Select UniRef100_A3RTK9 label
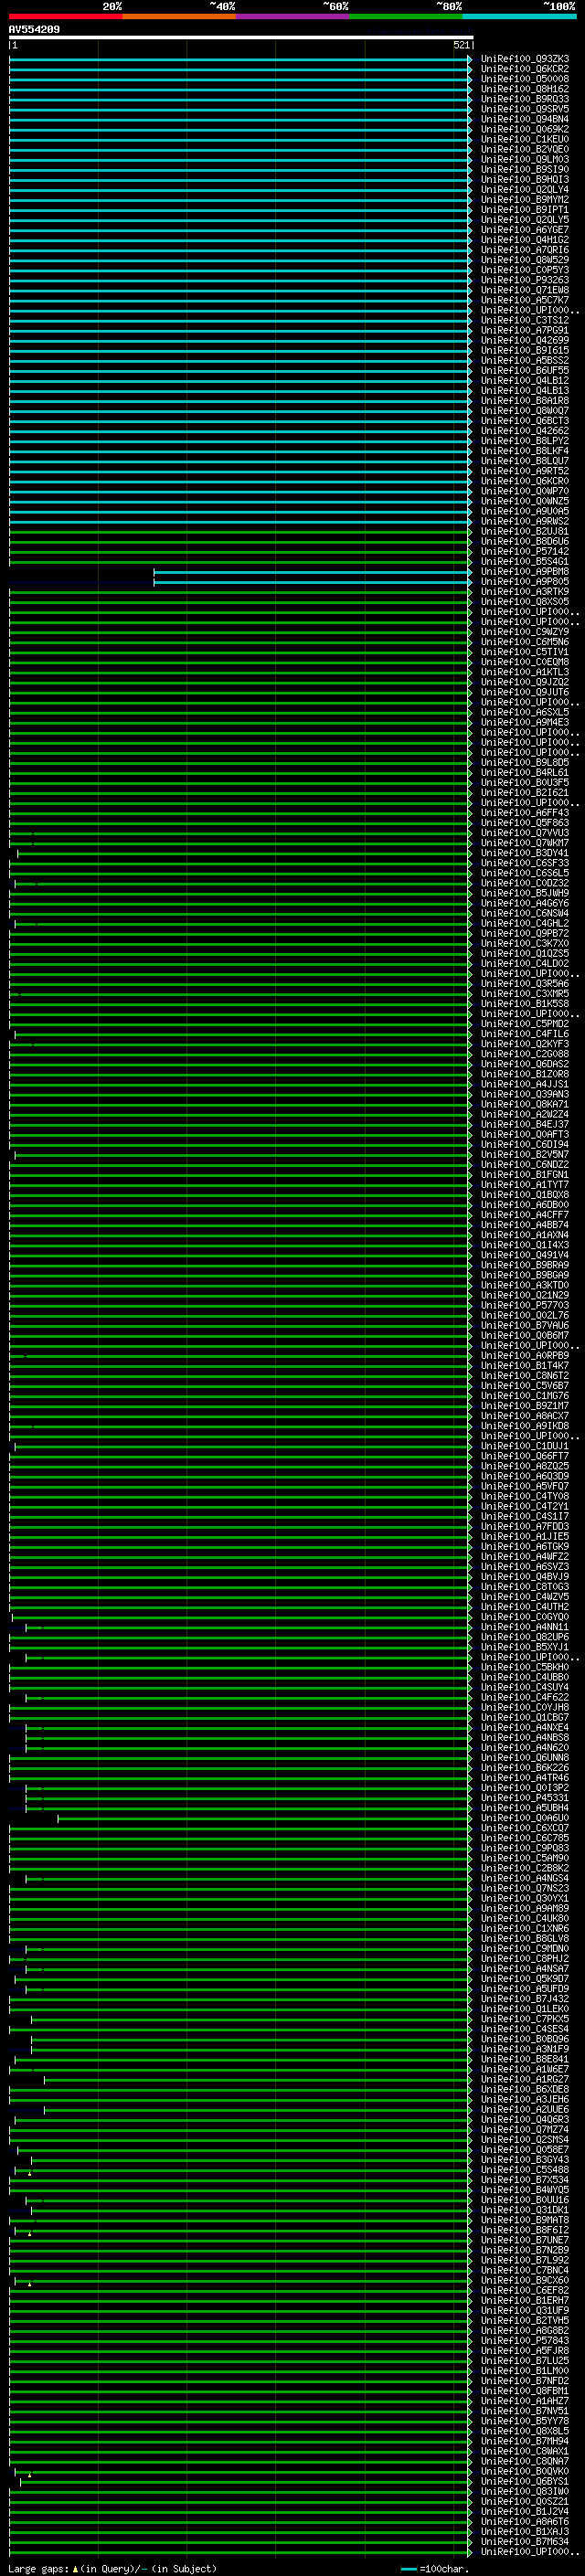 coord(525,592)
